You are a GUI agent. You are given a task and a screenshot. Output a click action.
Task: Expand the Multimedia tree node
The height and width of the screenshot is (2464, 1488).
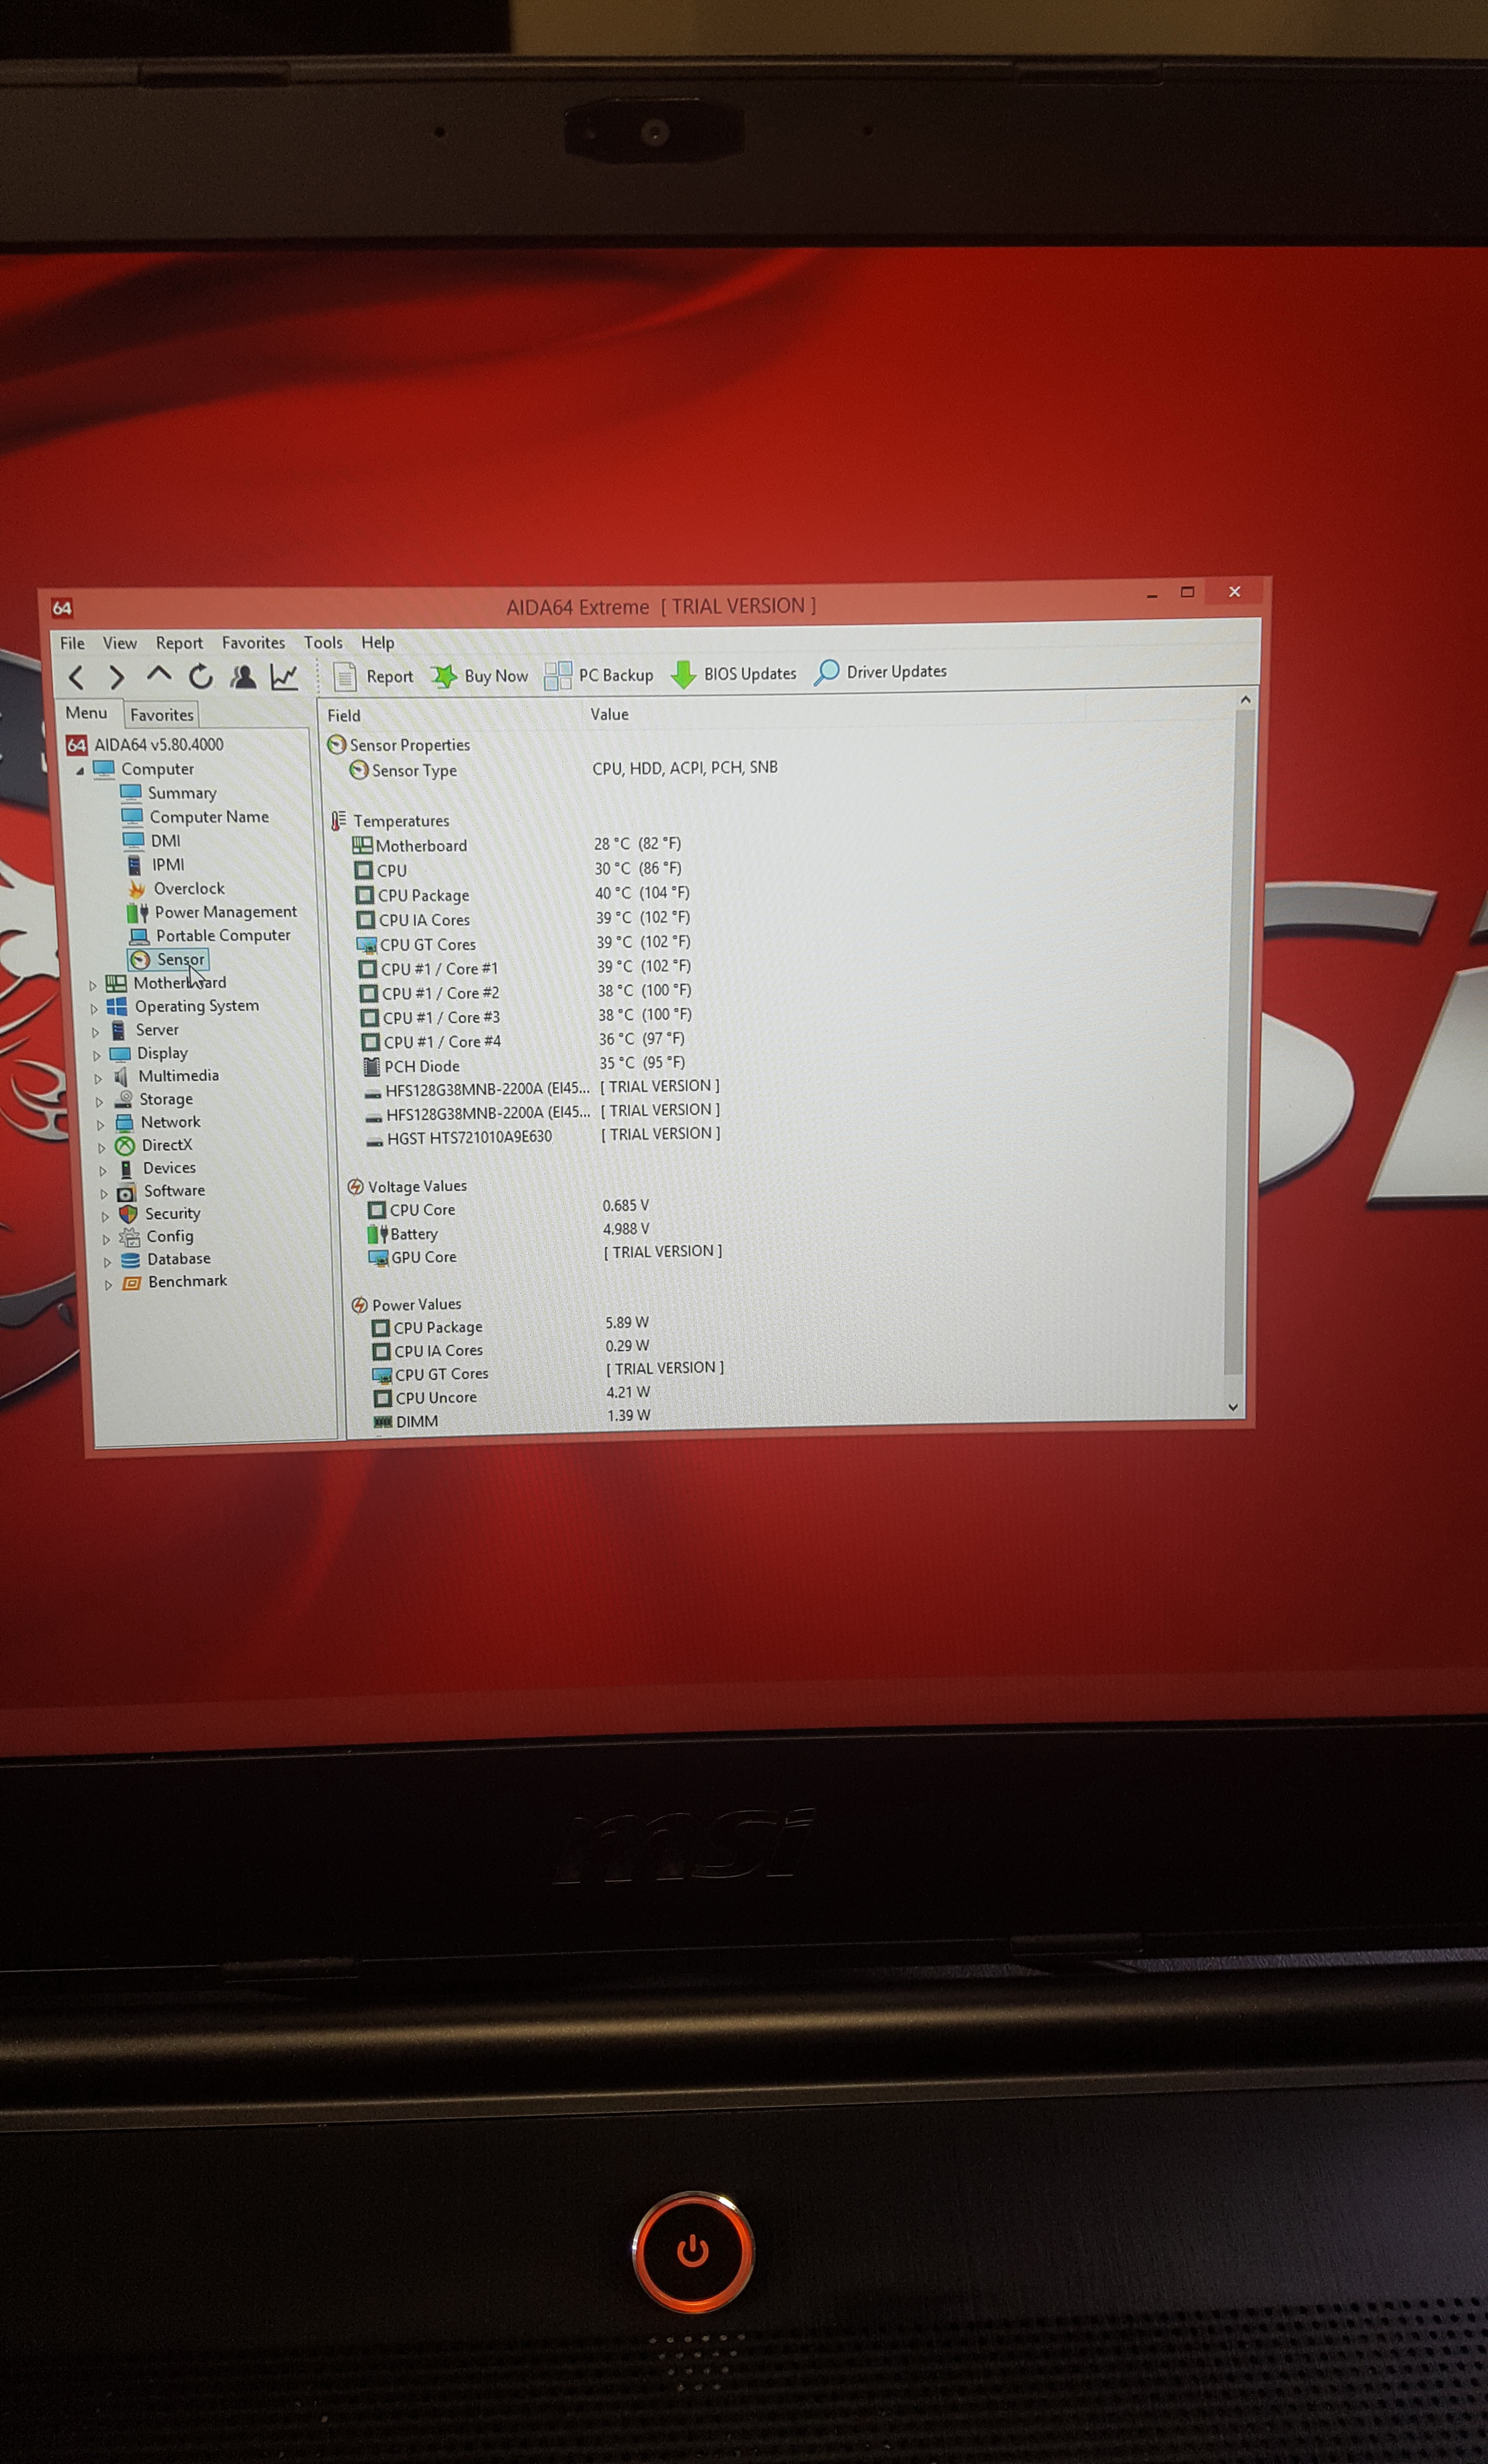coord(98,1078)
